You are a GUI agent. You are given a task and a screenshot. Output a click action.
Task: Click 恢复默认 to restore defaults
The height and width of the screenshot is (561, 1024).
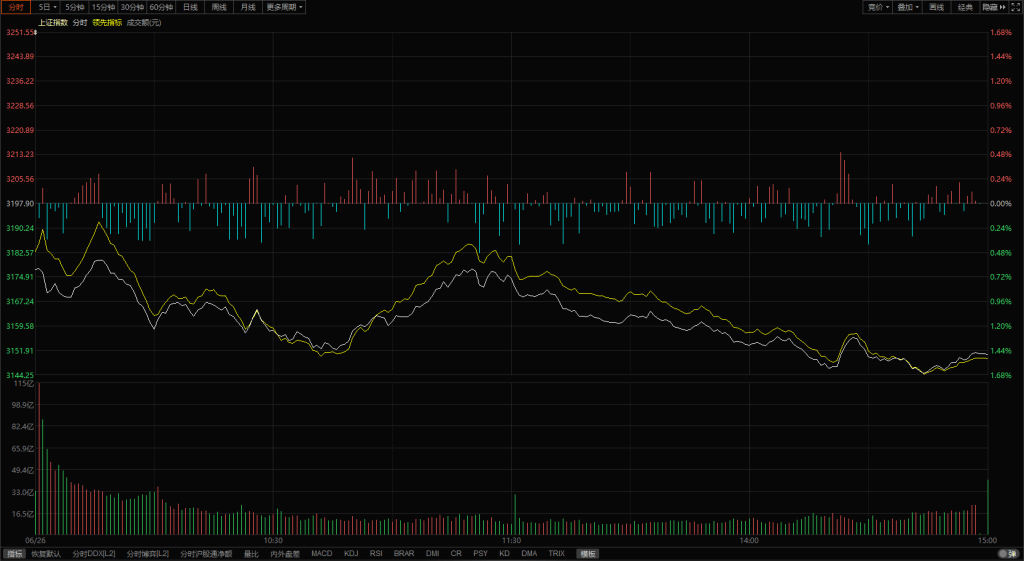click(x=46, y=553)
